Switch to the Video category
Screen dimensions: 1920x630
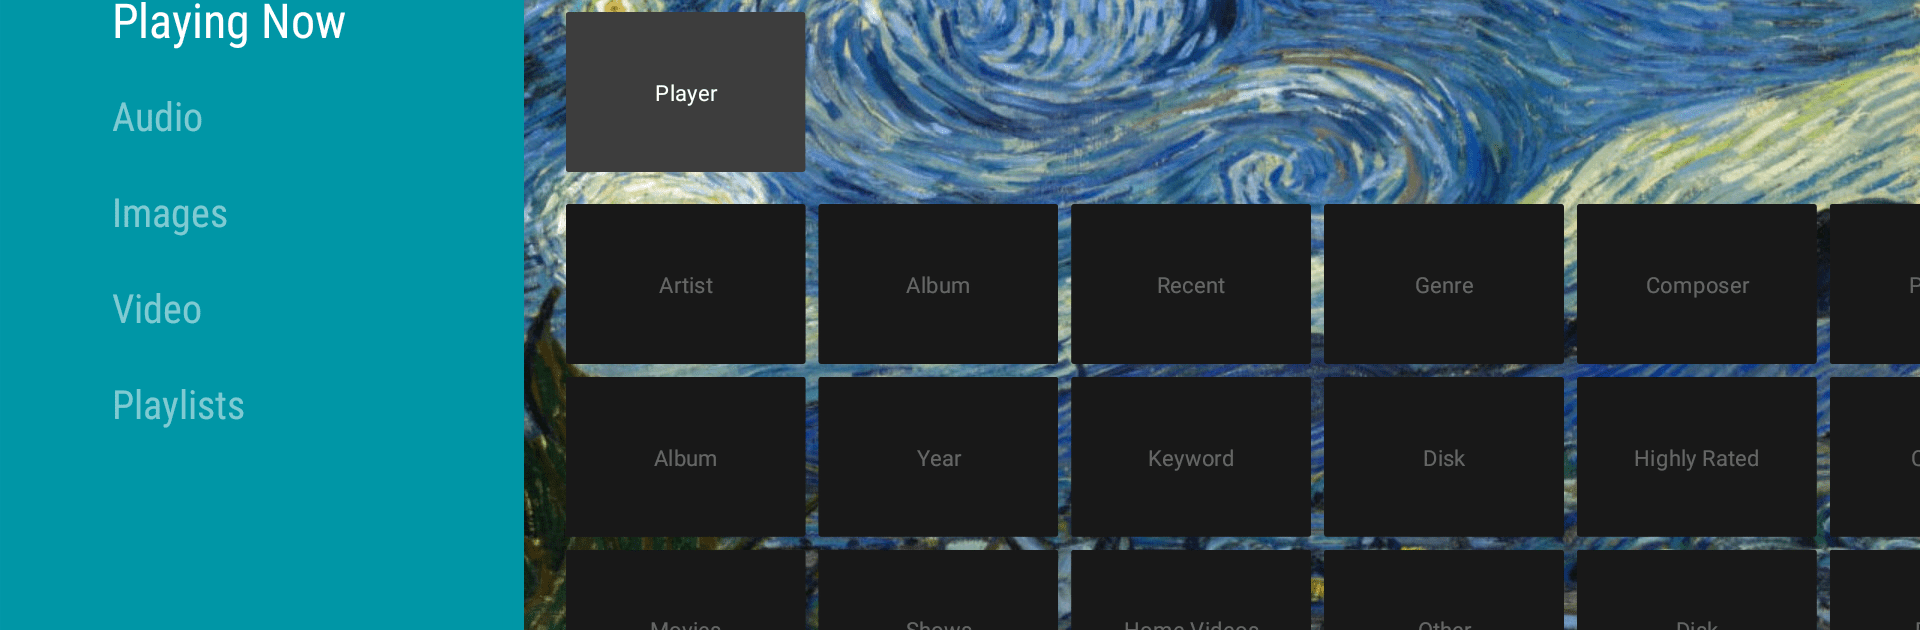click(157, 310)
